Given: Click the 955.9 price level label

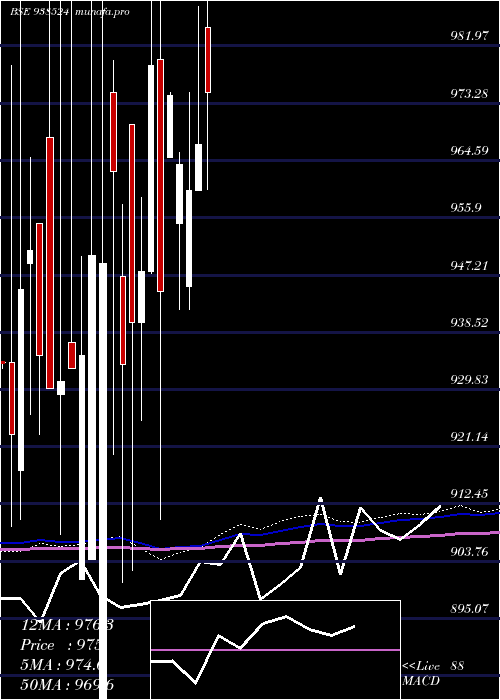Looking at the screenshot, I should coord(466,208).
